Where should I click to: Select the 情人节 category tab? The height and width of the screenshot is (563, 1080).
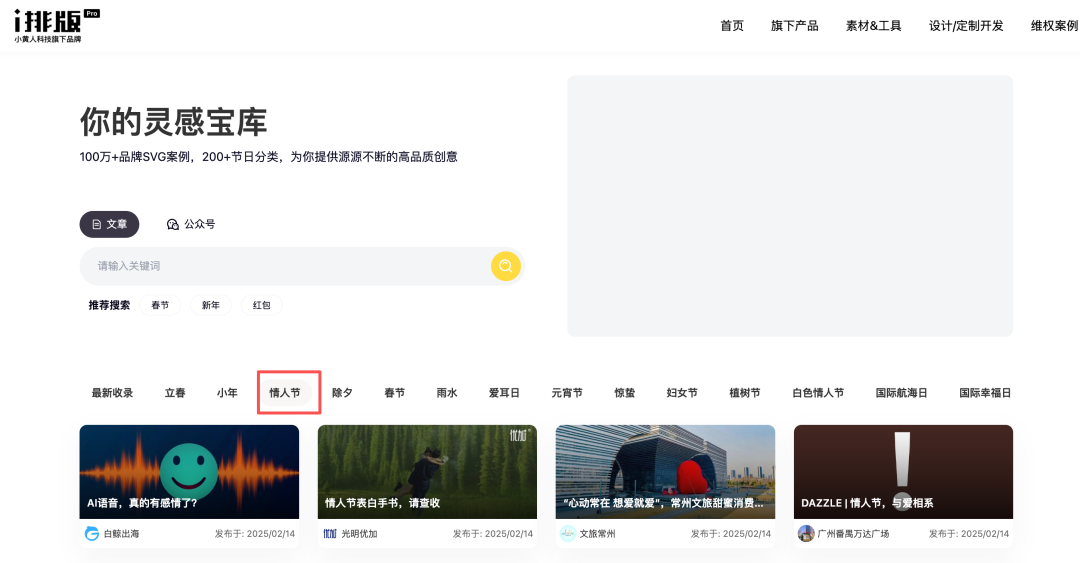click(285, 393)
